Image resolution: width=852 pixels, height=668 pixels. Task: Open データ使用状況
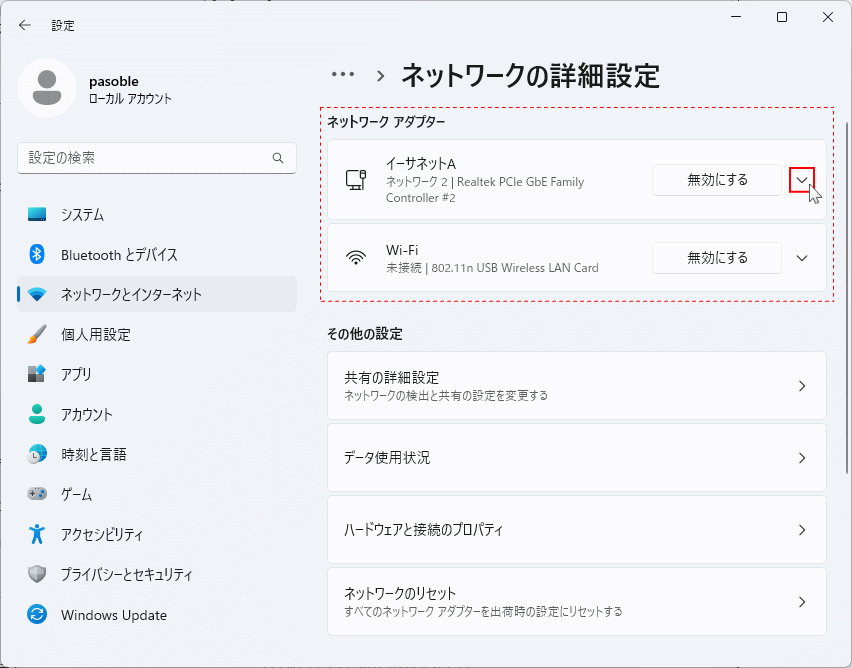[x=576, y=458]
